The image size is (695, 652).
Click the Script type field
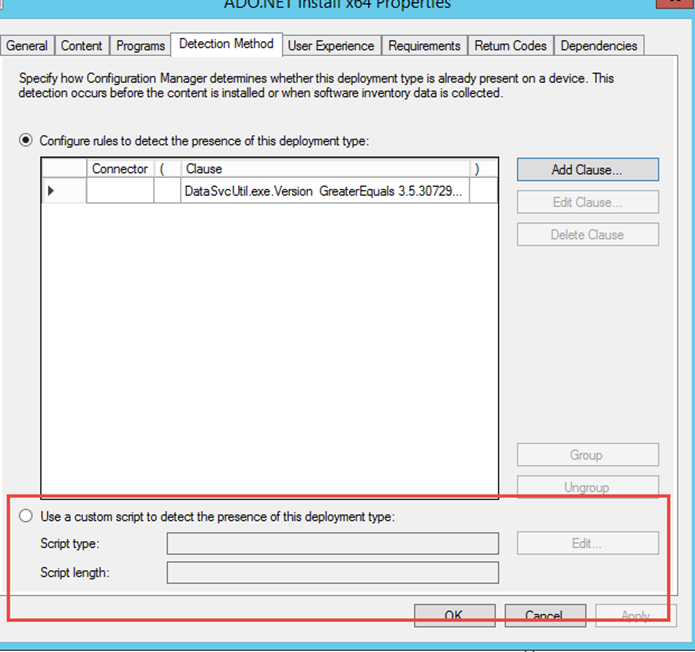coord(332,544)
